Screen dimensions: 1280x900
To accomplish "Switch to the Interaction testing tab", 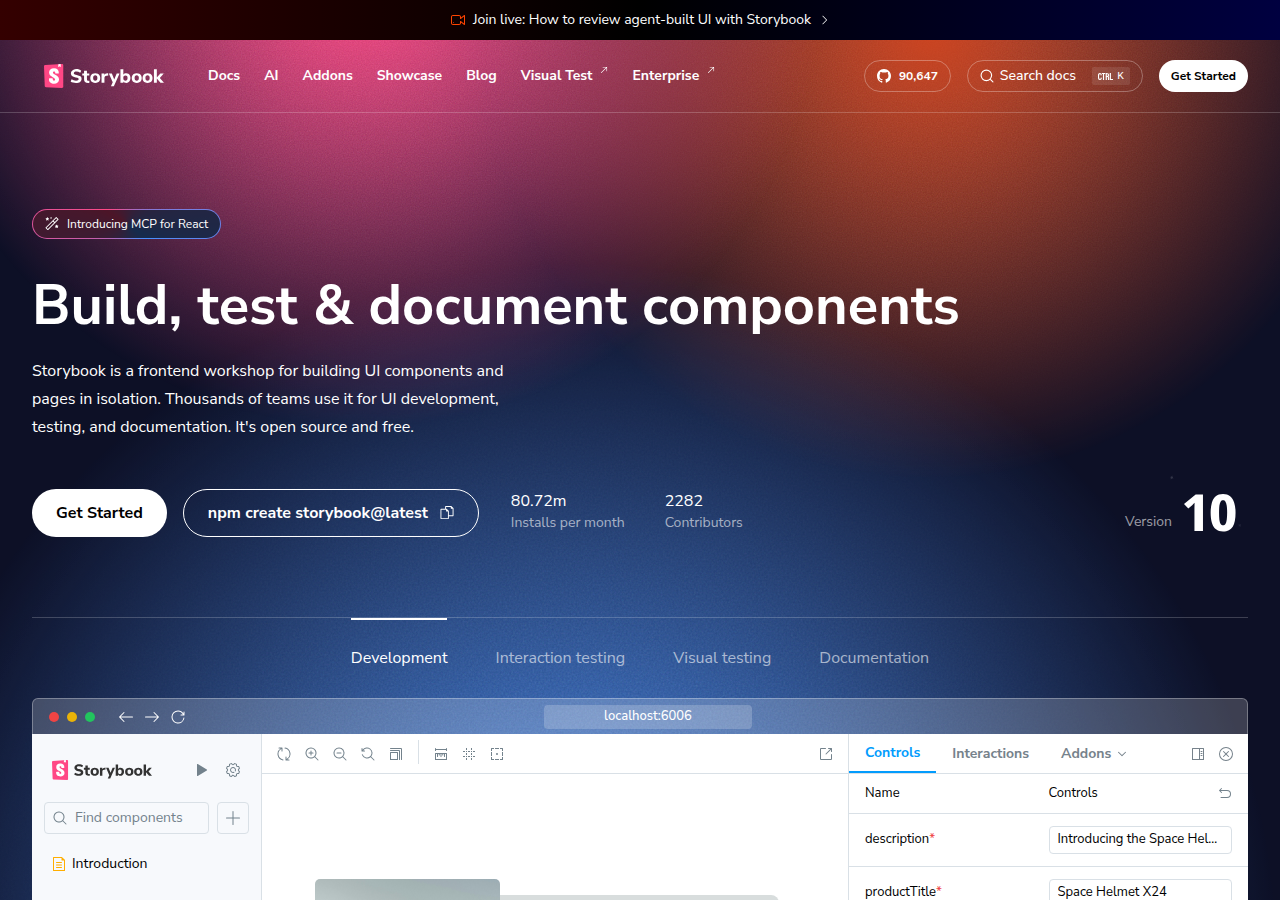I will tap(560, 658).
